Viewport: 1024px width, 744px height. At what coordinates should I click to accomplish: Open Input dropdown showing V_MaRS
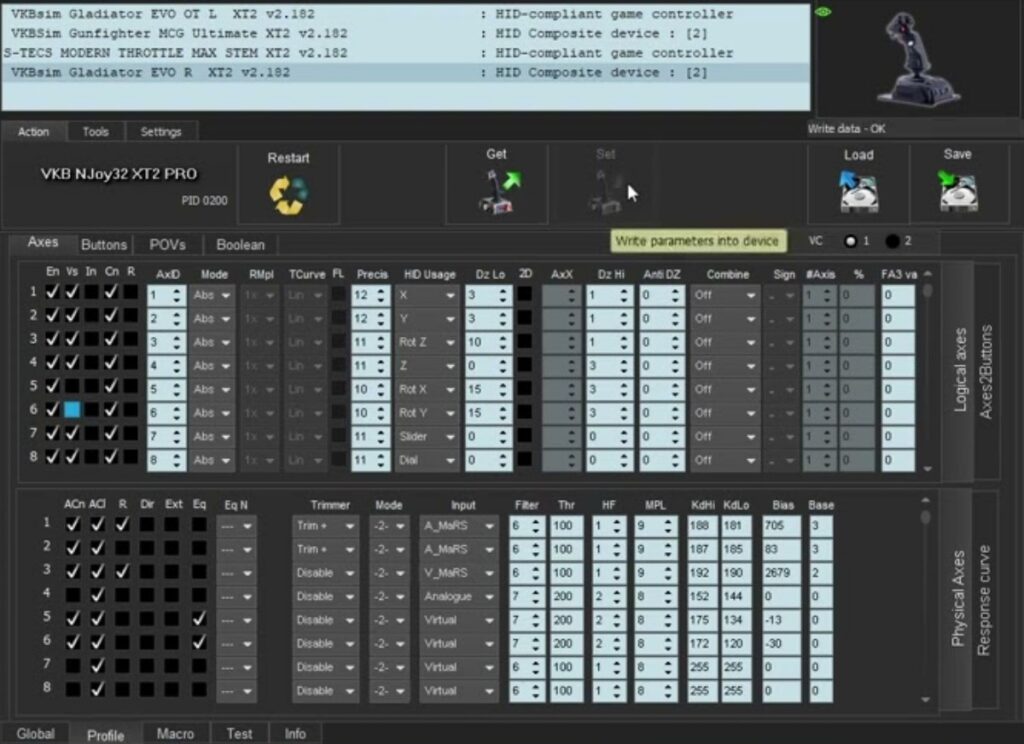(x=457, y=573)
